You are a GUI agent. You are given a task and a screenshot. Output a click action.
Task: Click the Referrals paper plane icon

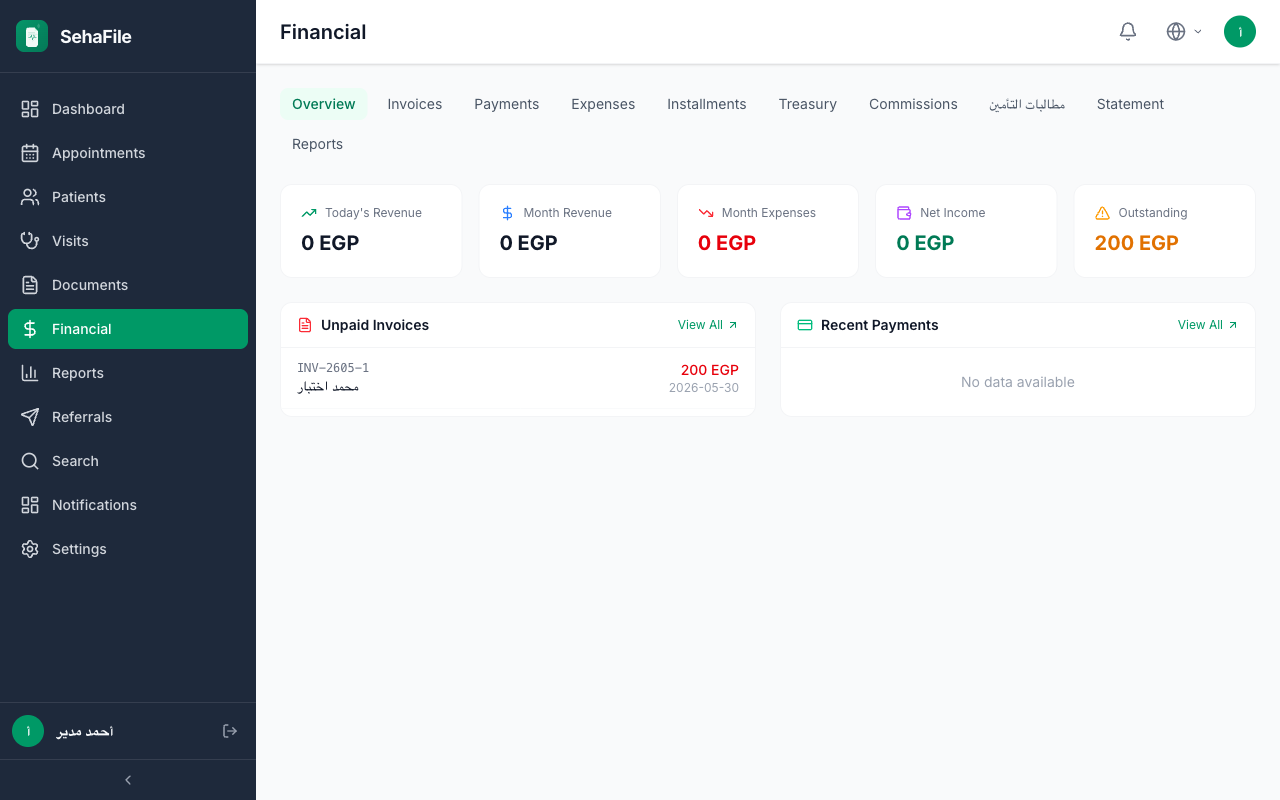30,417
